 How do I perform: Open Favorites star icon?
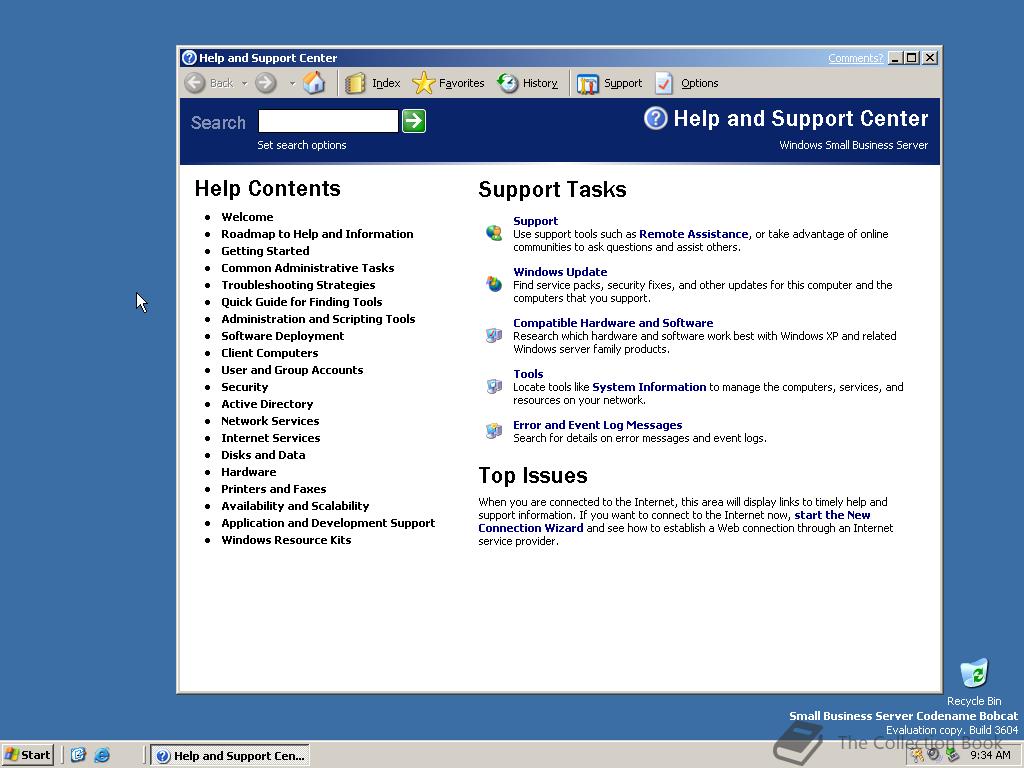(x=424, y=83)
